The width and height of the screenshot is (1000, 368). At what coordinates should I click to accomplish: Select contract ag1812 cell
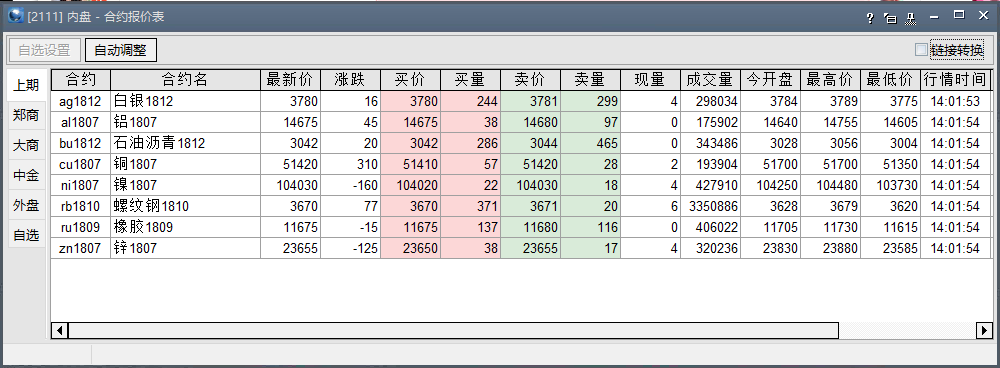click(81, 101)
